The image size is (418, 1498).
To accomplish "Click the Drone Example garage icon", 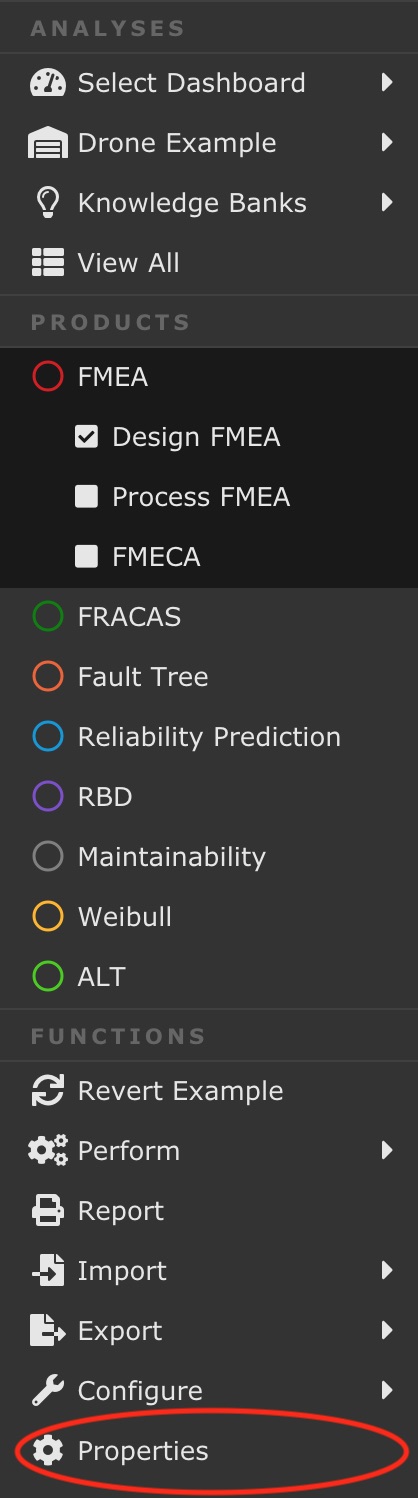I will (x=47, y=143).
